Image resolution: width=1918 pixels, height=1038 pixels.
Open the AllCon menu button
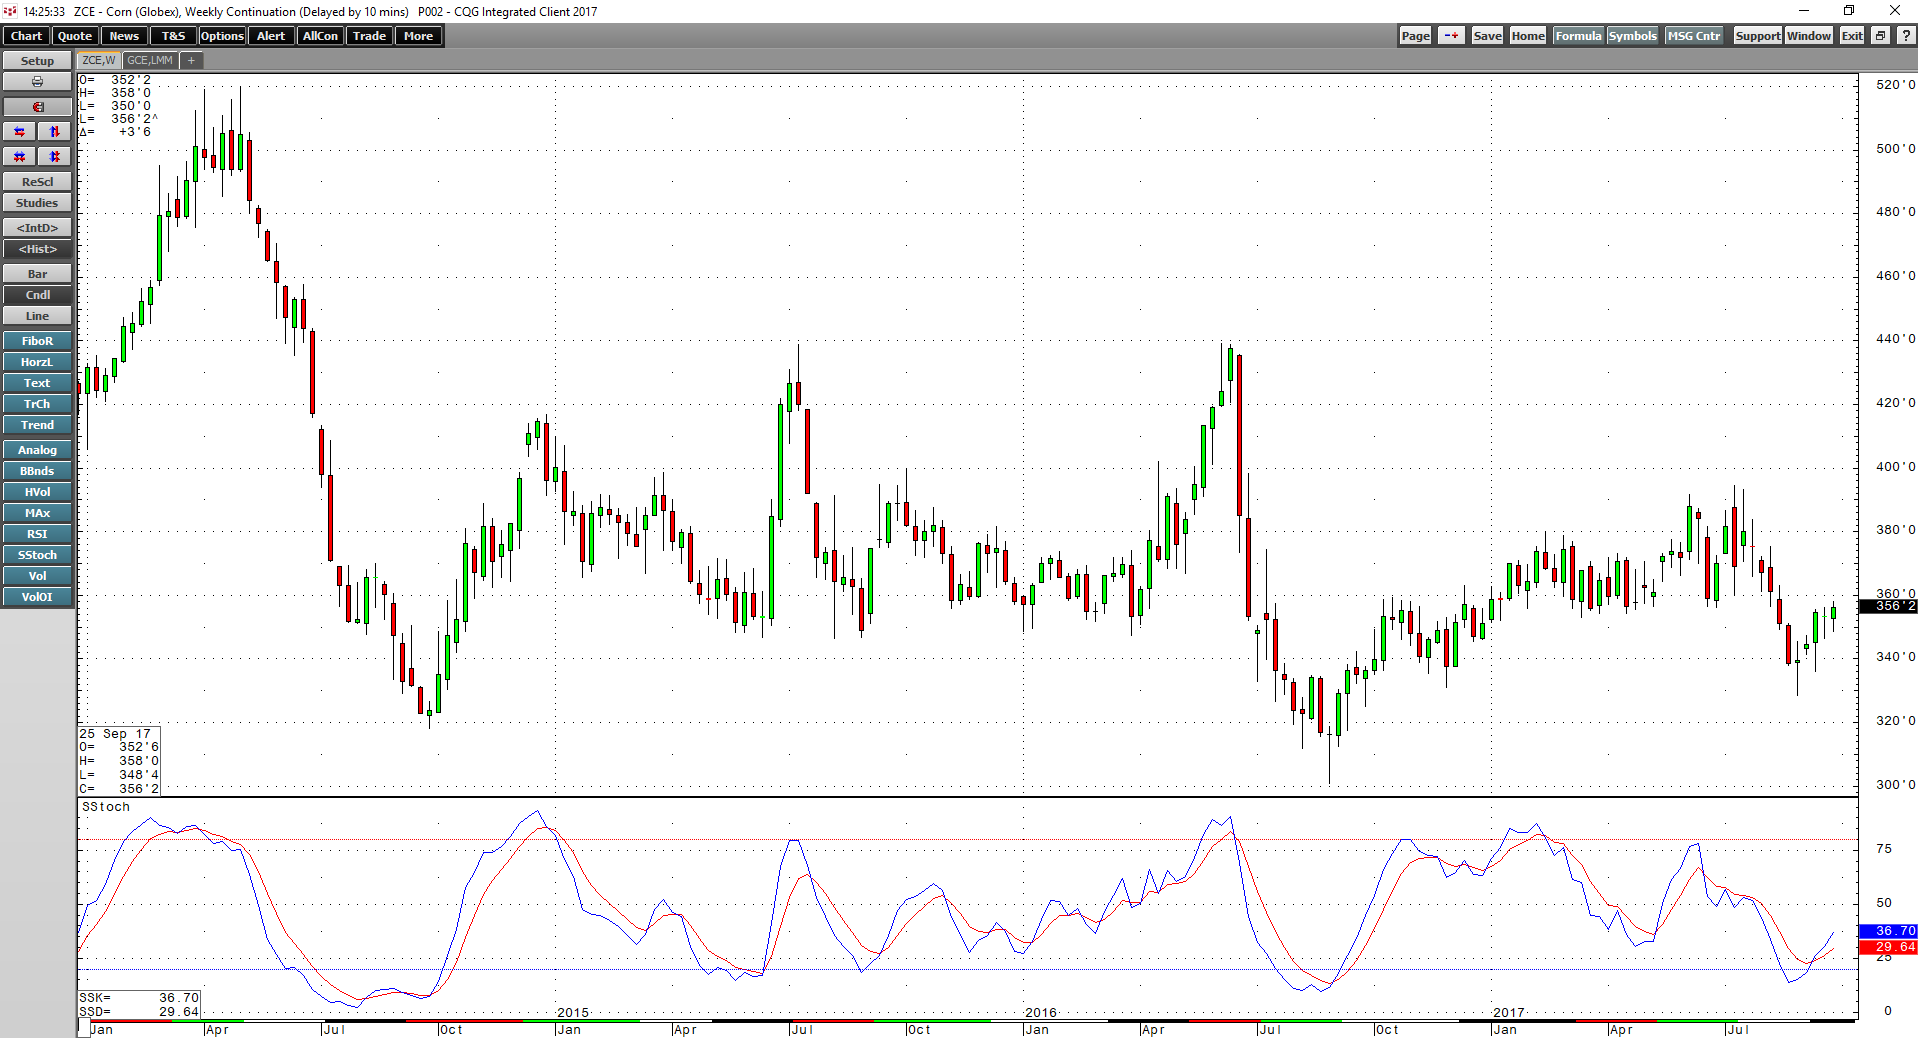[320, 36]
